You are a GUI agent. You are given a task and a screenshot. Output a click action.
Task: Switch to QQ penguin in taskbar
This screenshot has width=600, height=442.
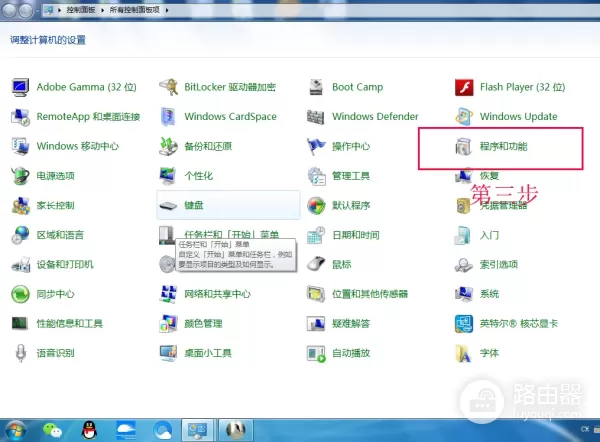point(89,430)
